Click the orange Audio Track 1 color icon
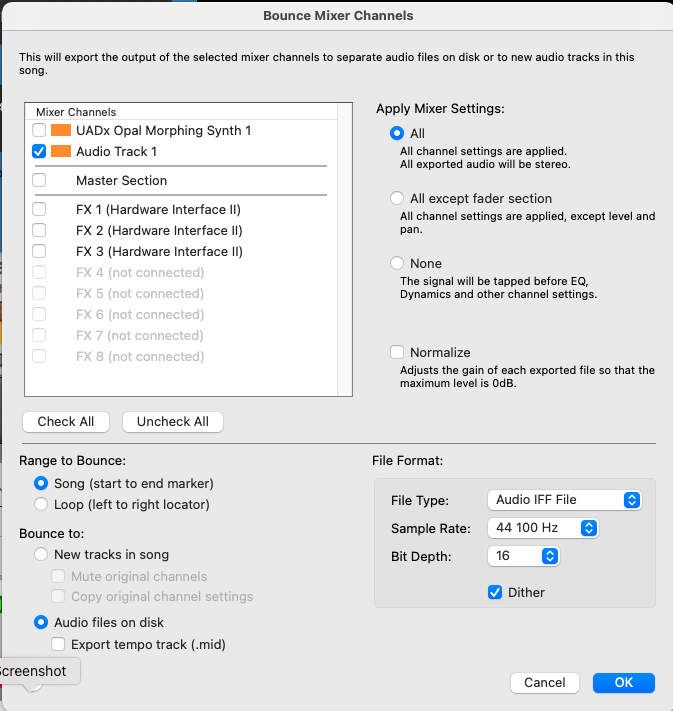 tap(61, 152)
